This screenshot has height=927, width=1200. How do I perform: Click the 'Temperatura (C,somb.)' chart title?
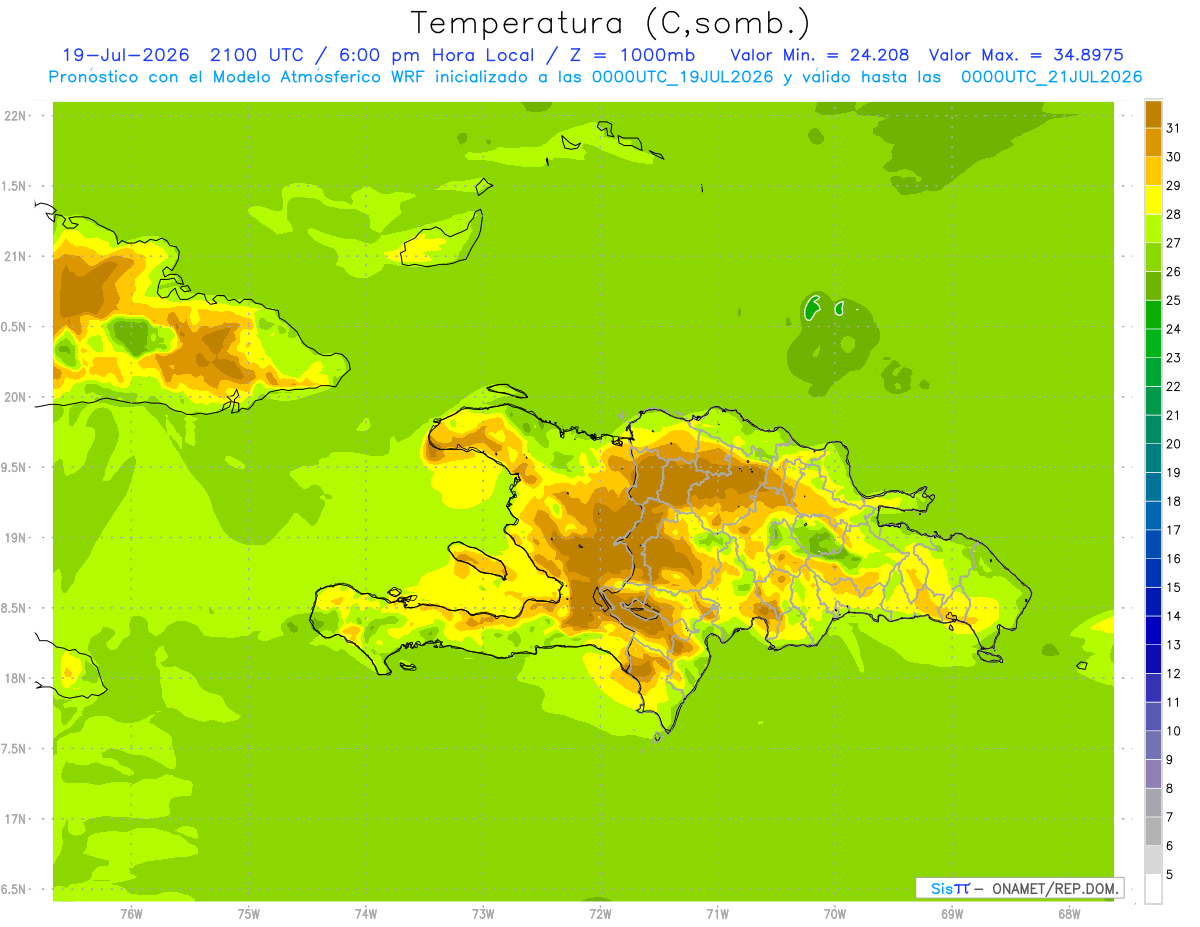point(611,23)
